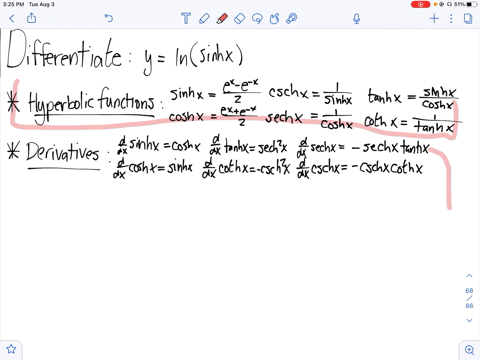This screenshot has height=360, width=480.
Task: Select the Pen tool
Action: [x=204, y=18]
